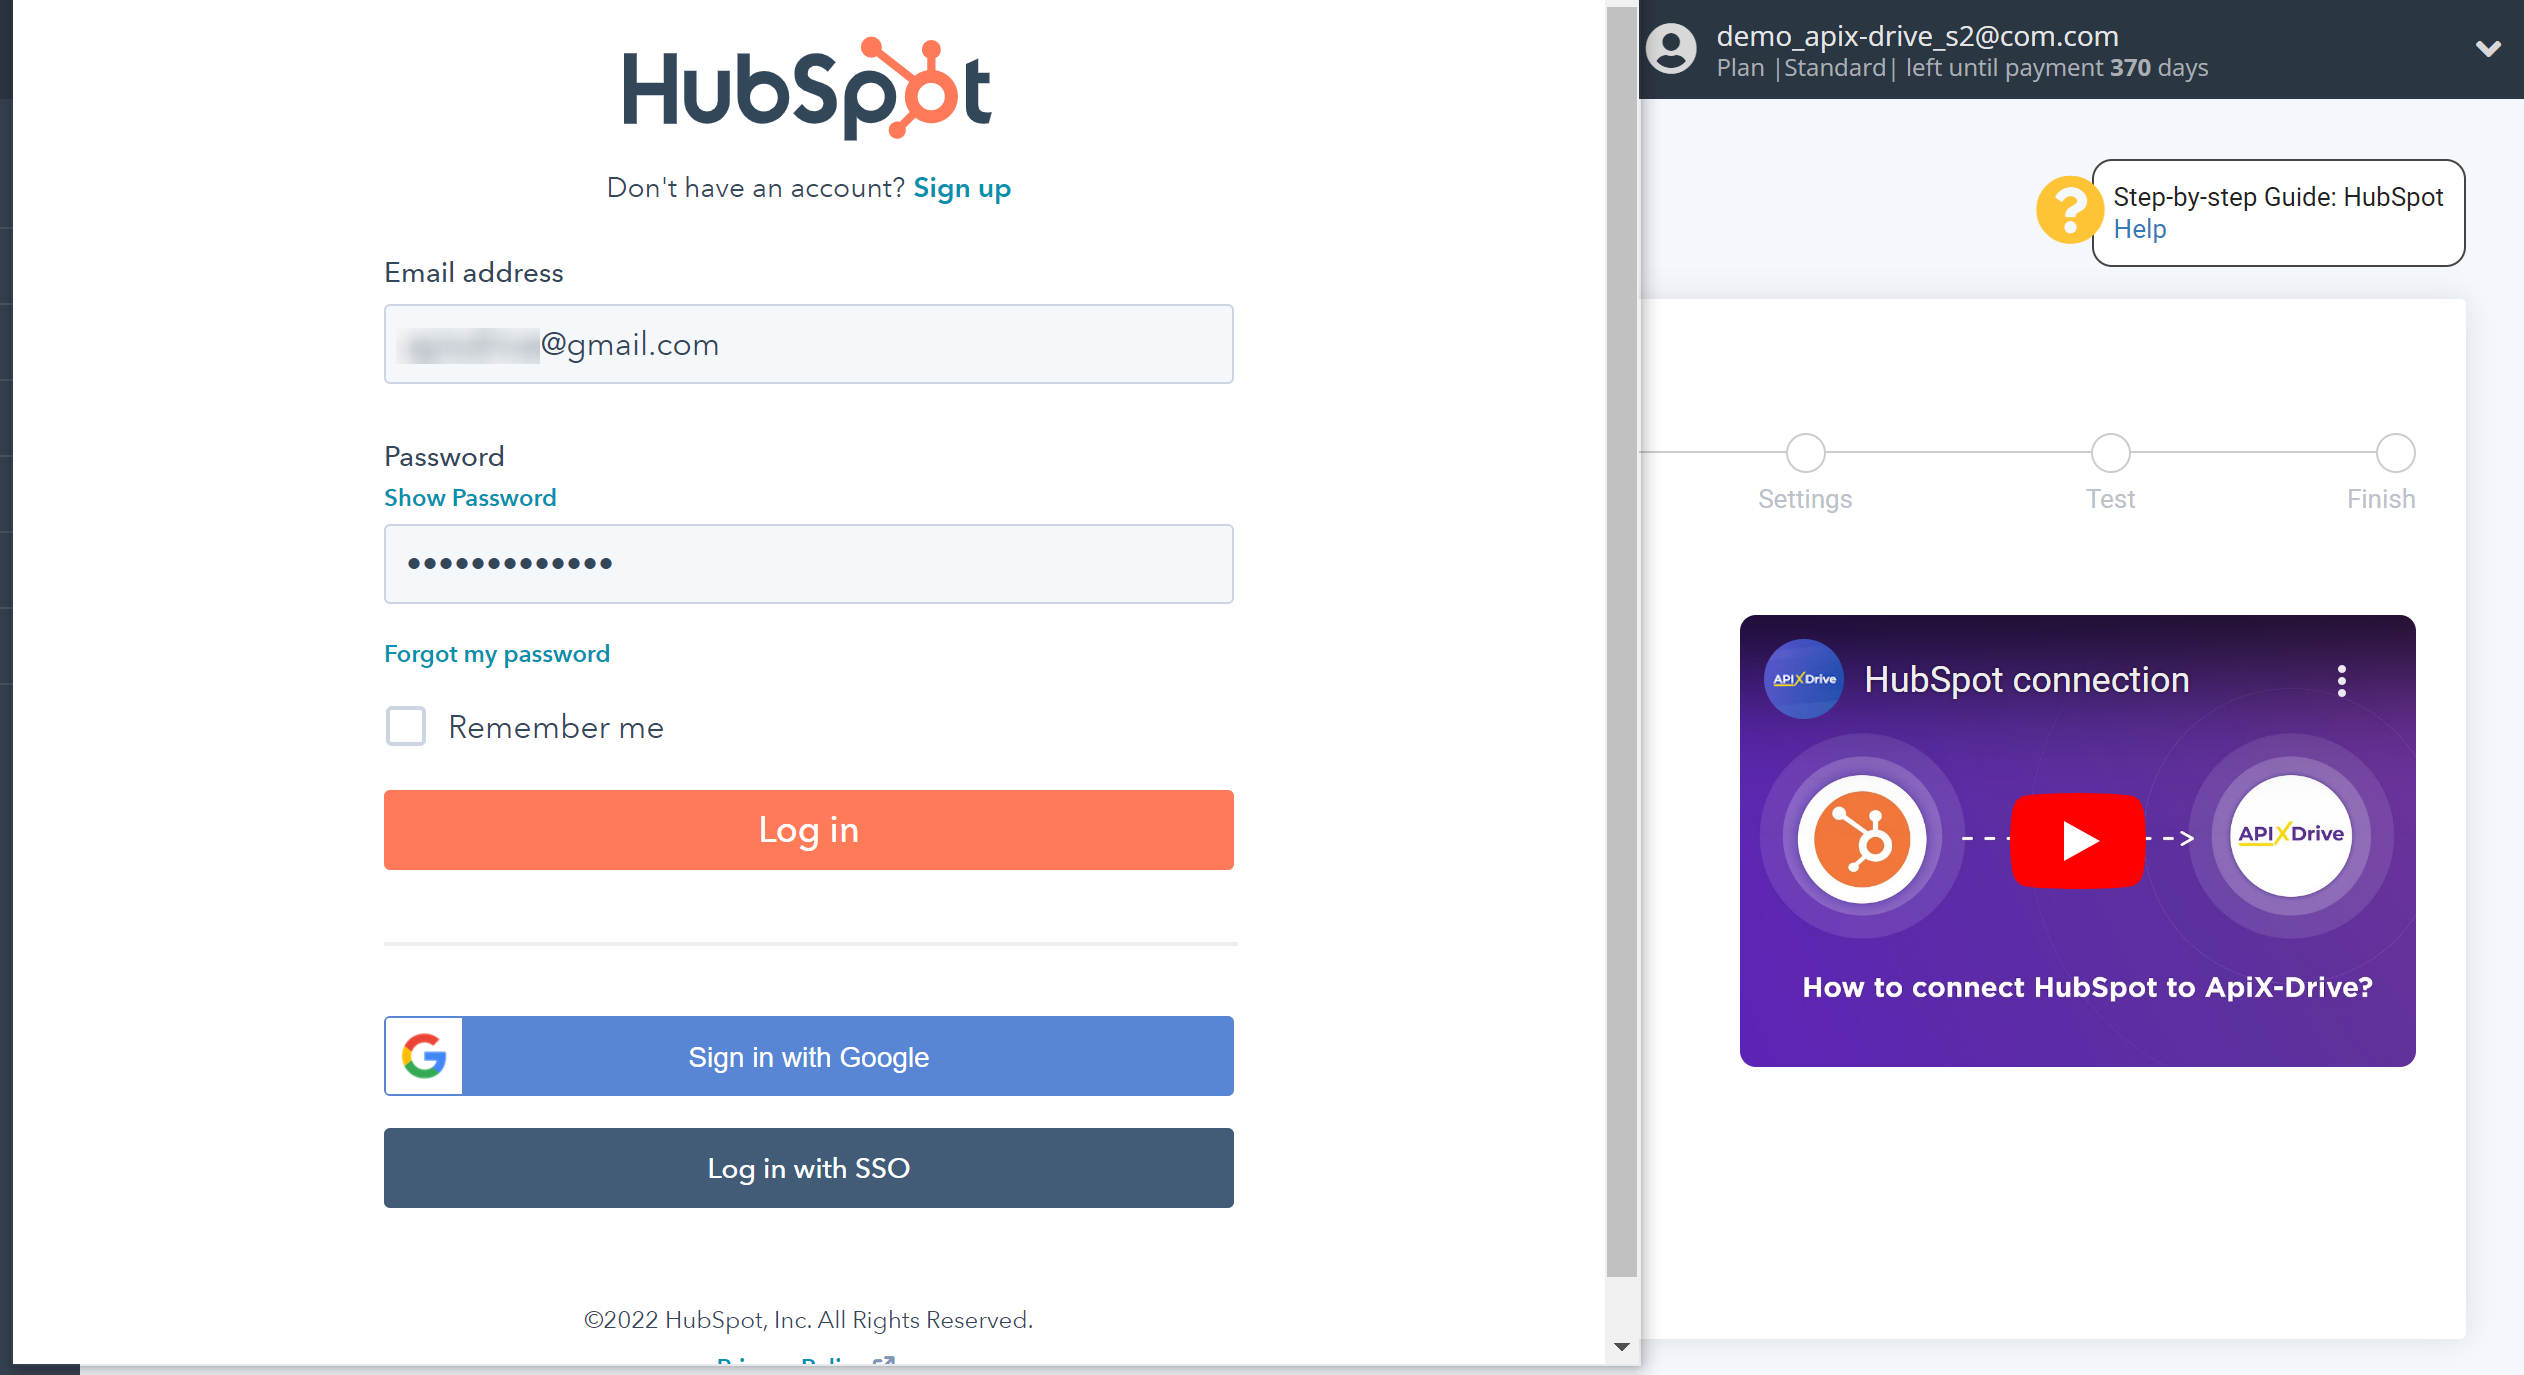Click the orange Log in button

(807, 830)
